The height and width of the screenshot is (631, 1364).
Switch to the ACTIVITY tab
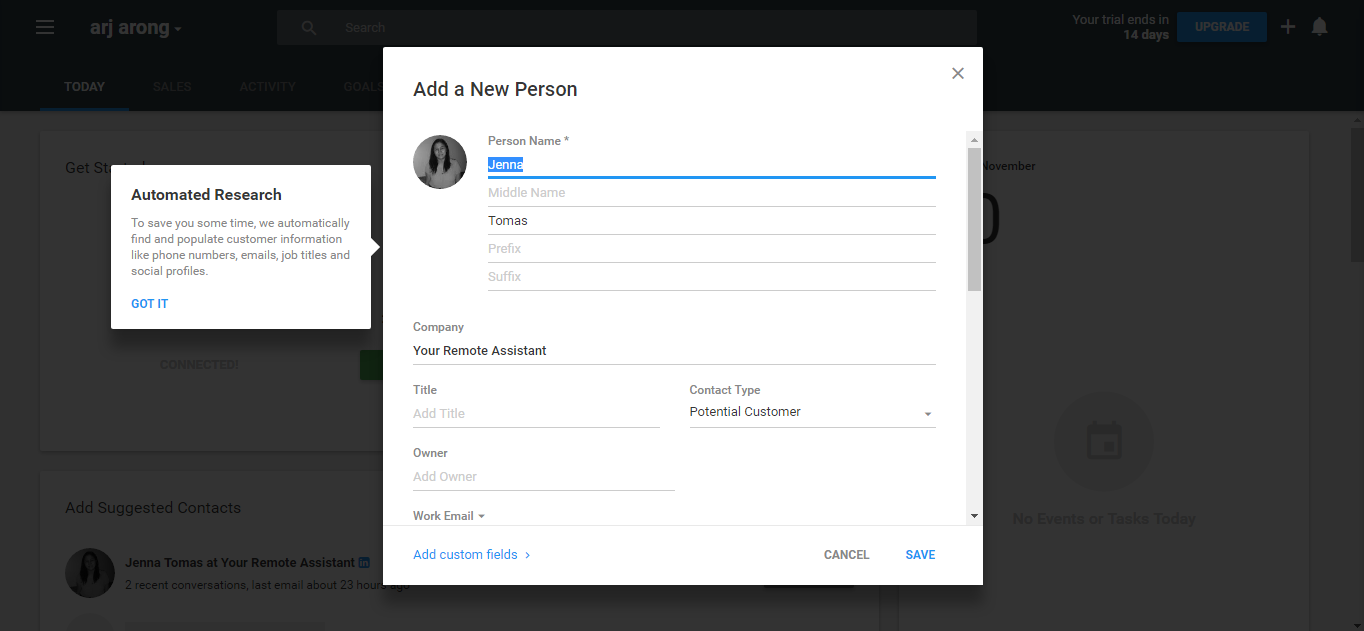click(x=268, y=87)
